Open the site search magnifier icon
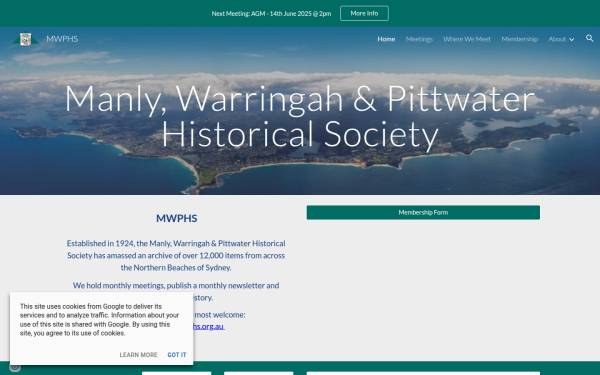Screen dimensions: 600x375 tap(589, 38)
